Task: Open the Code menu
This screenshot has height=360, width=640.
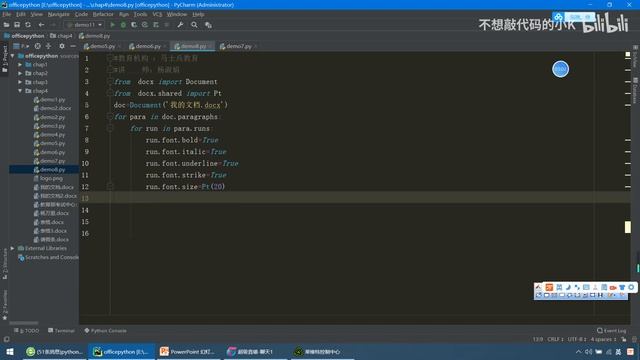Action: click(x=81, y=14)
